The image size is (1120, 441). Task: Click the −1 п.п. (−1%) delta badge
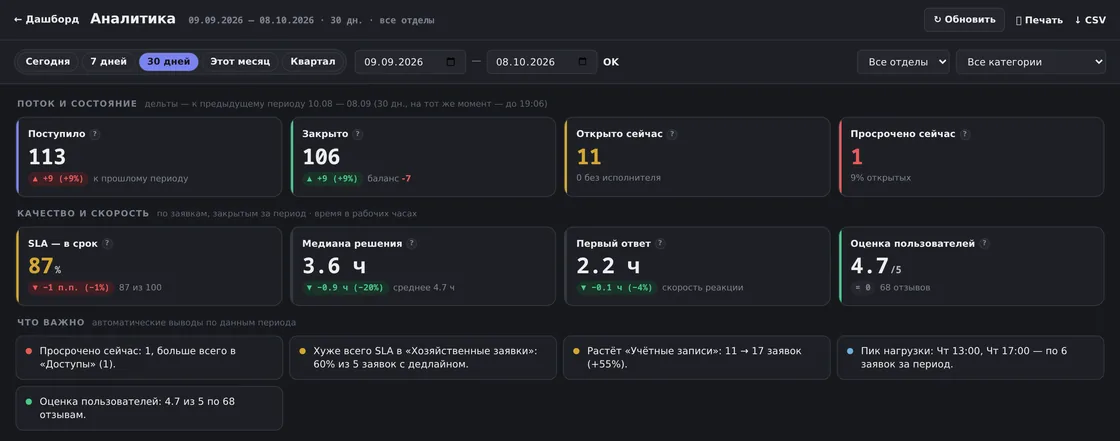(x=71, y=288)
